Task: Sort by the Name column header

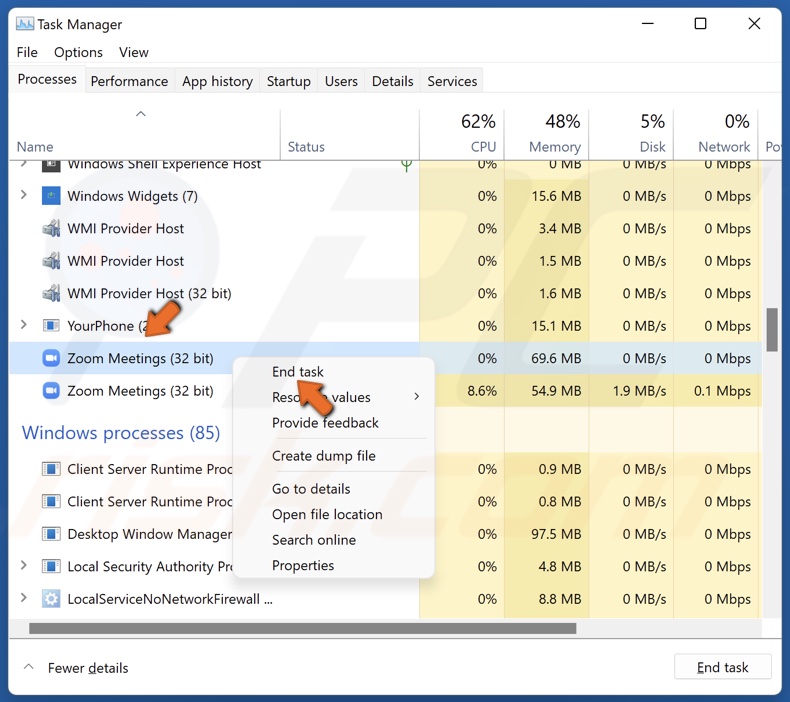Action: pos(145,134)
